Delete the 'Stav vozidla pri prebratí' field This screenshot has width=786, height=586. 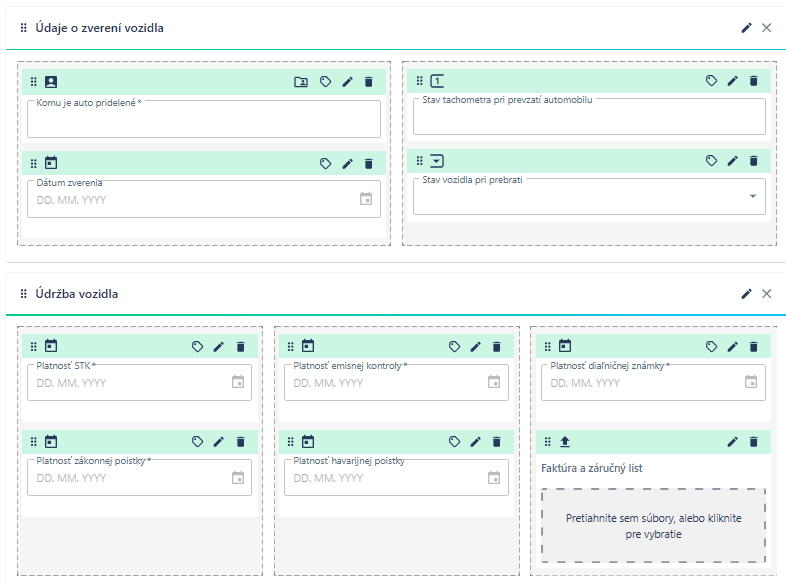[754, 160]
